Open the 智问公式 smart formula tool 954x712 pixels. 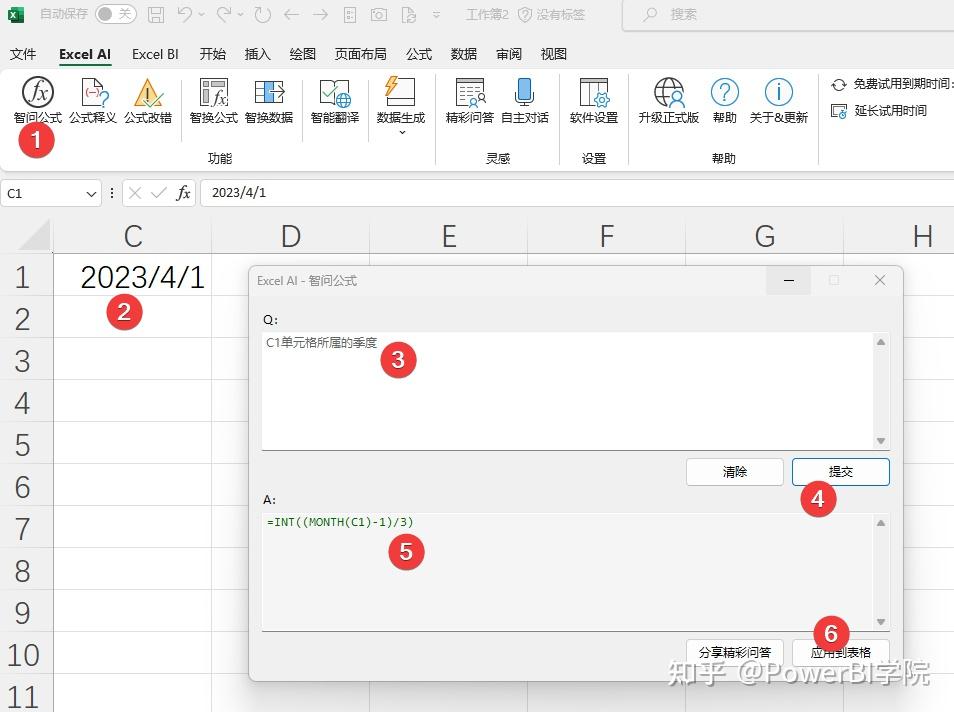coord(38,100)
